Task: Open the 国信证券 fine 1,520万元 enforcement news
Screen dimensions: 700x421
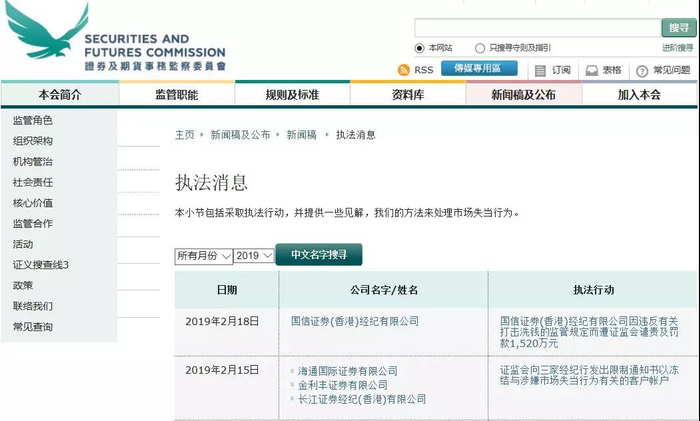Action: point(589,332)
